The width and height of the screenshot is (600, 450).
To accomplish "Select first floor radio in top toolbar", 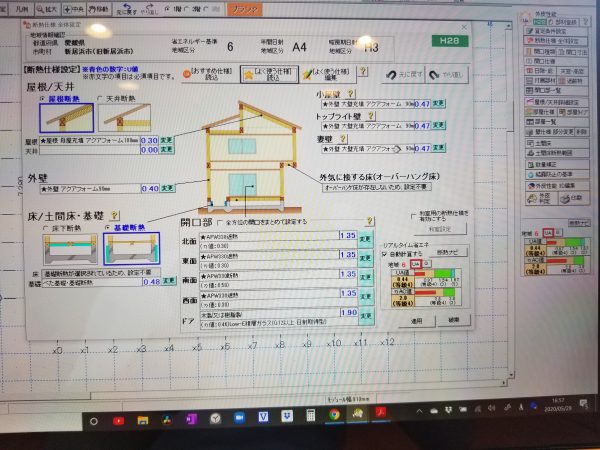I will click(x=168, y=8).
